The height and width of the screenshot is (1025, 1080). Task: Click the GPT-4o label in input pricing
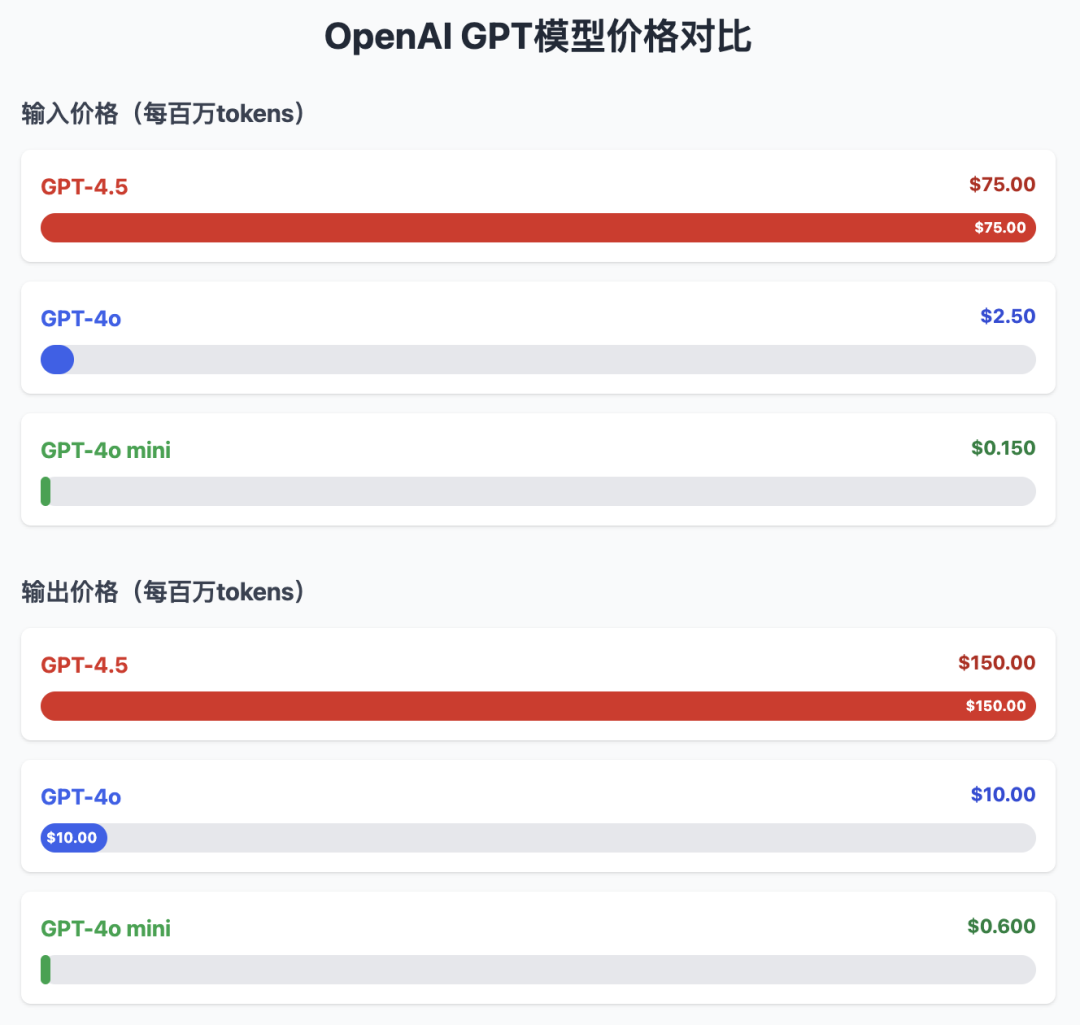81,318
